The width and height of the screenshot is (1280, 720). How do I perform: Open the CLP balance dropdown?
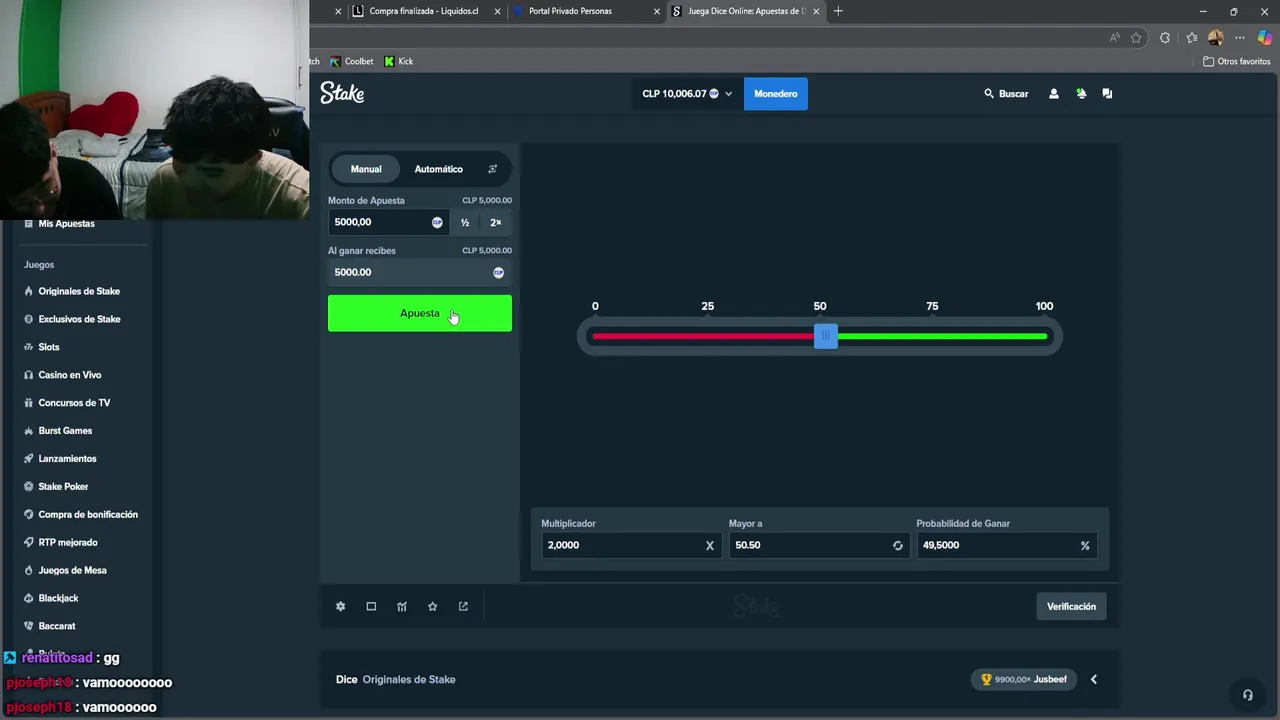click(x=687, y=93)
